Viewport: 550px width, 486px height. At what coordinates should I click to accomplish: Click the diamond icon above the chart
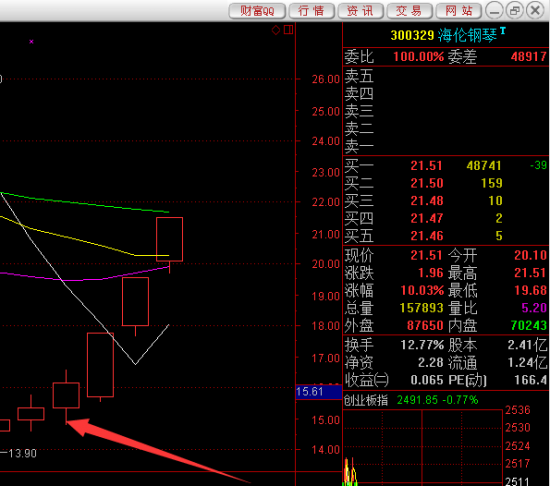[x=276, y=30]
